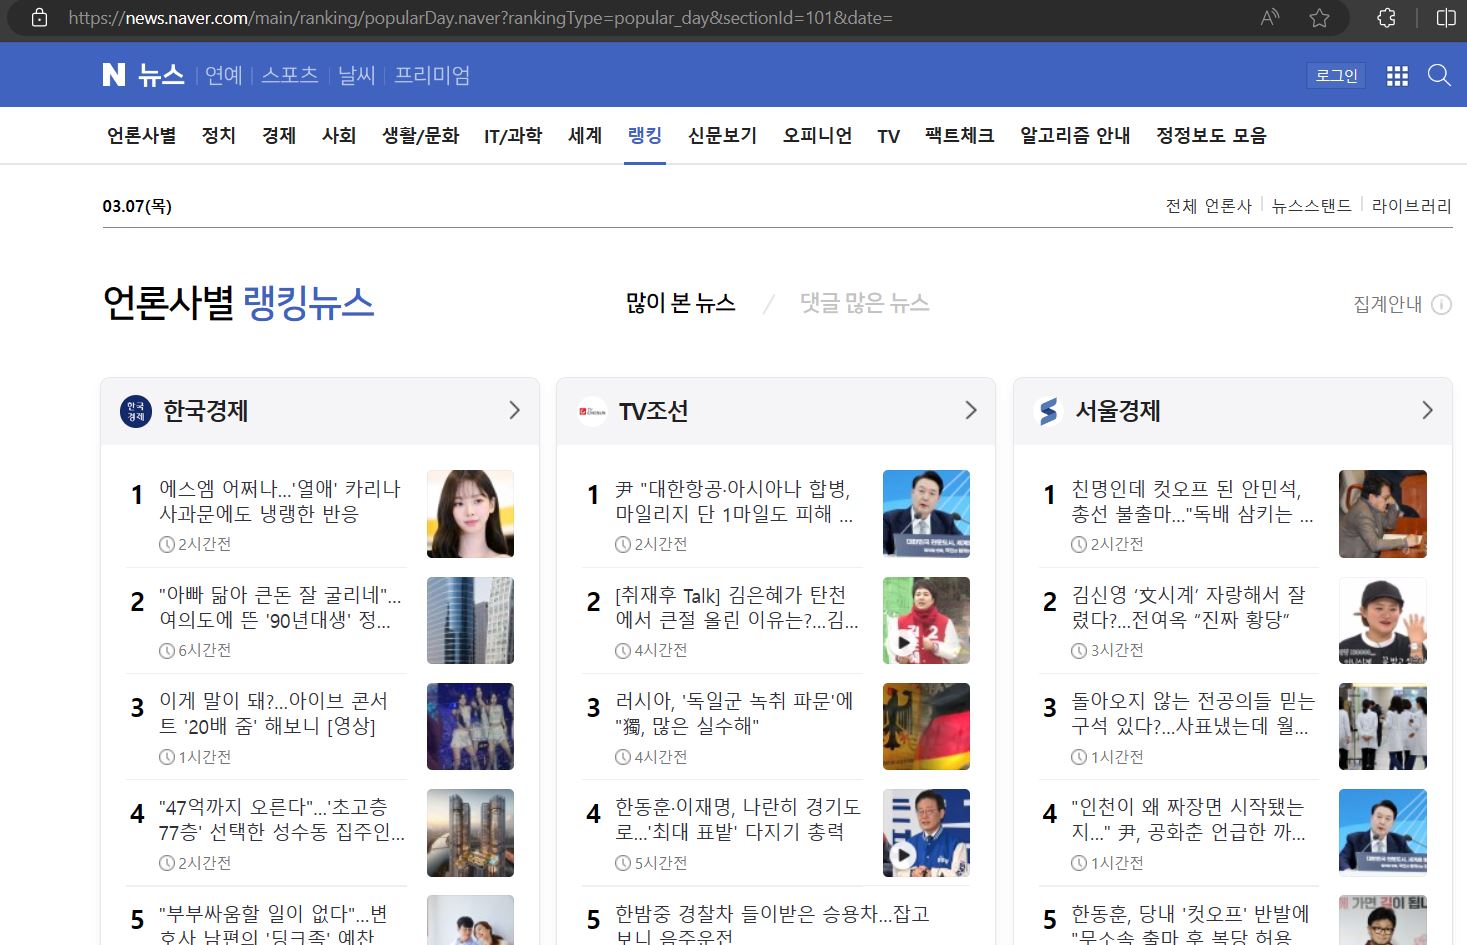Click the TV조선 press logo icon
This screenshot has height=945, width=1467.
point(592,410)
